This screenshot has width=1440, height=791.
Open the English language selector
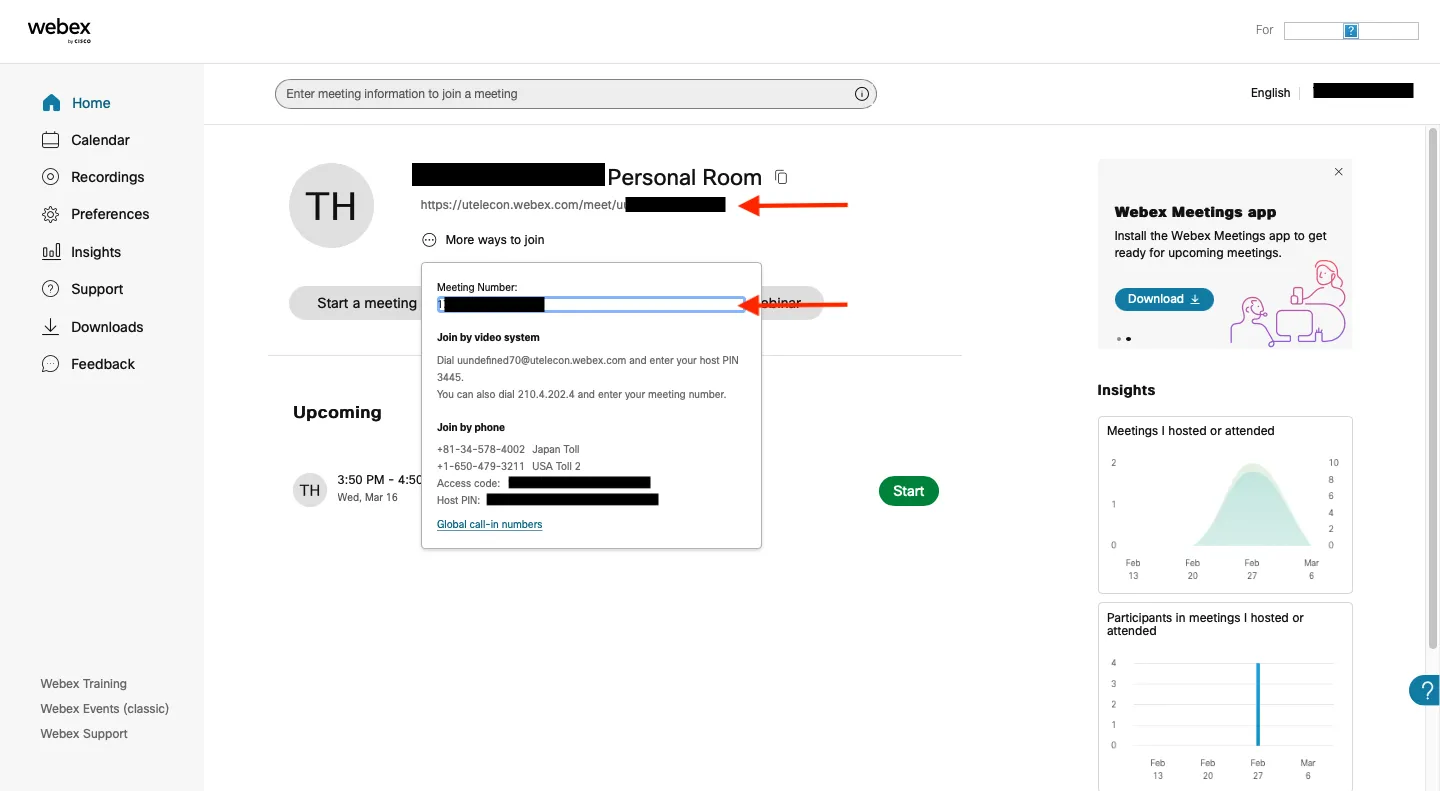1270,93
